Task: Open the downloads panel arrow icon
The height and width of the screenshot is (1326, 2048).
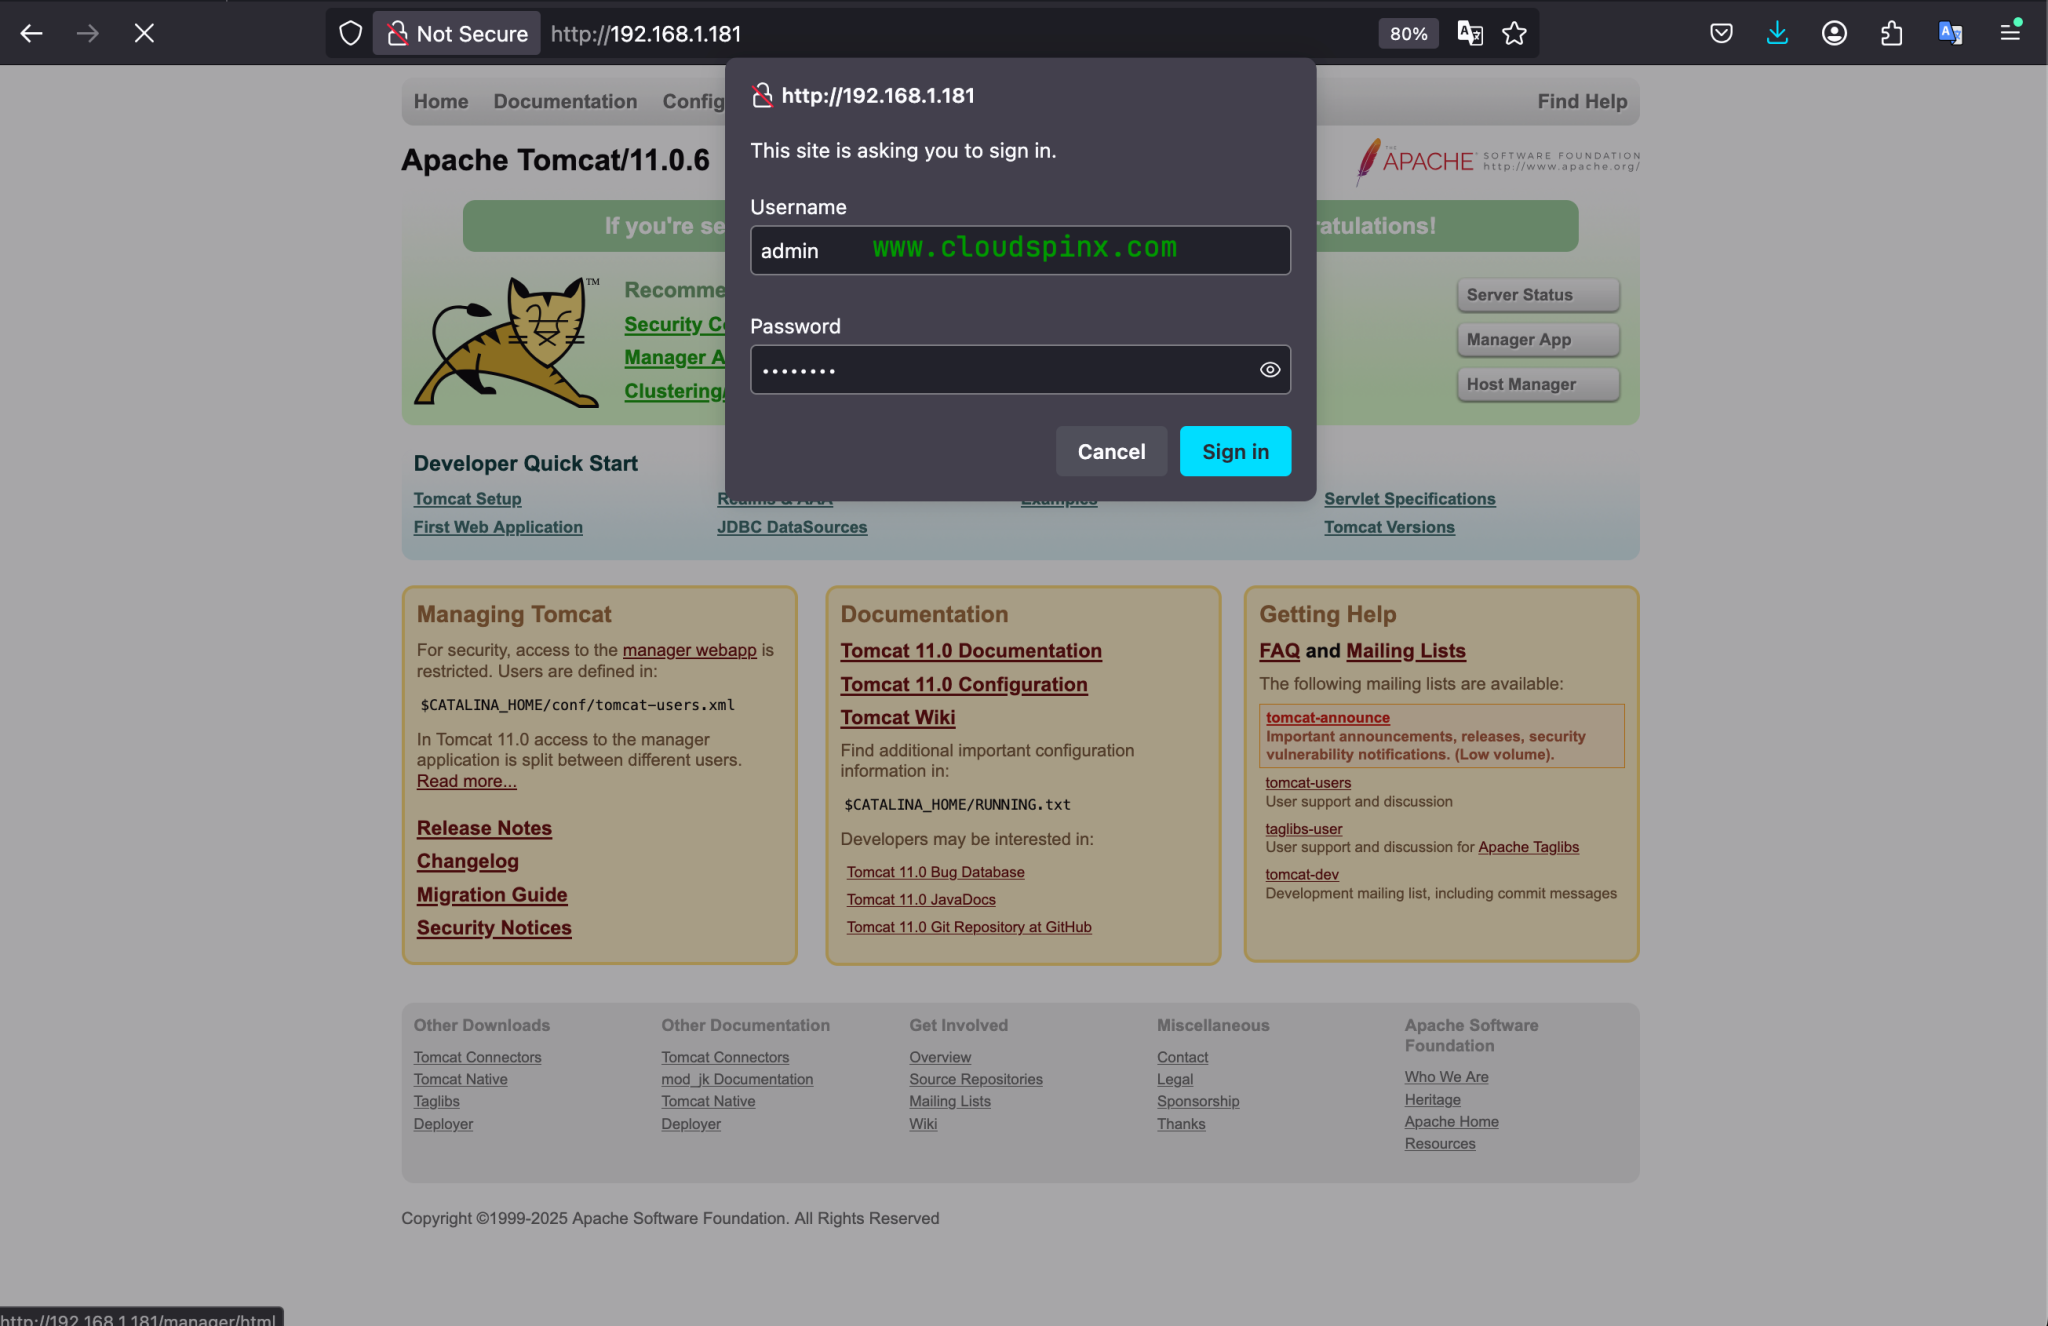Action: (x=1777, y=33)
